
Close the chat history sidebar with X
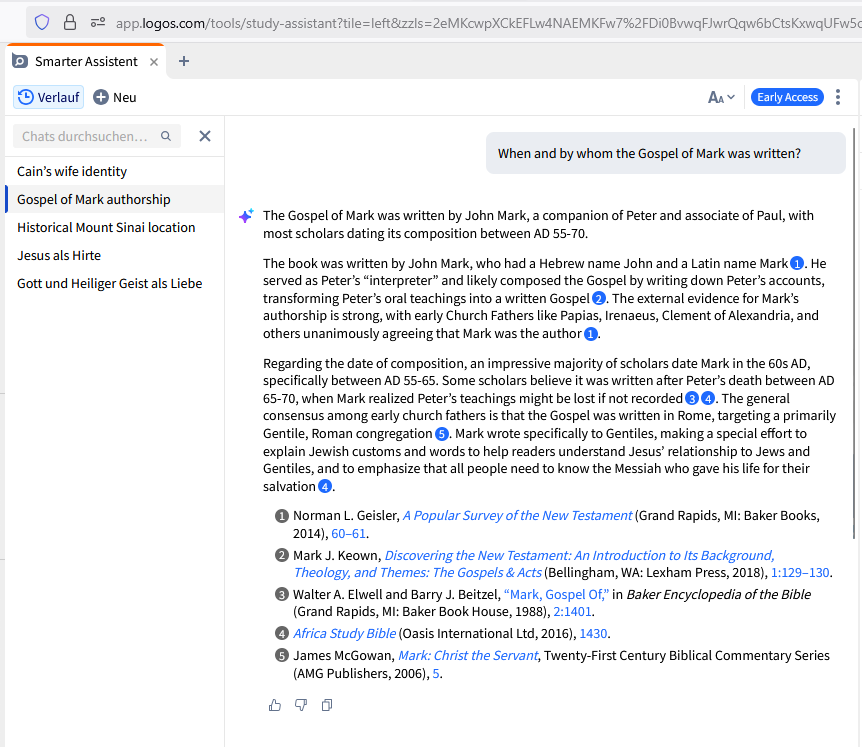point(205,136)
